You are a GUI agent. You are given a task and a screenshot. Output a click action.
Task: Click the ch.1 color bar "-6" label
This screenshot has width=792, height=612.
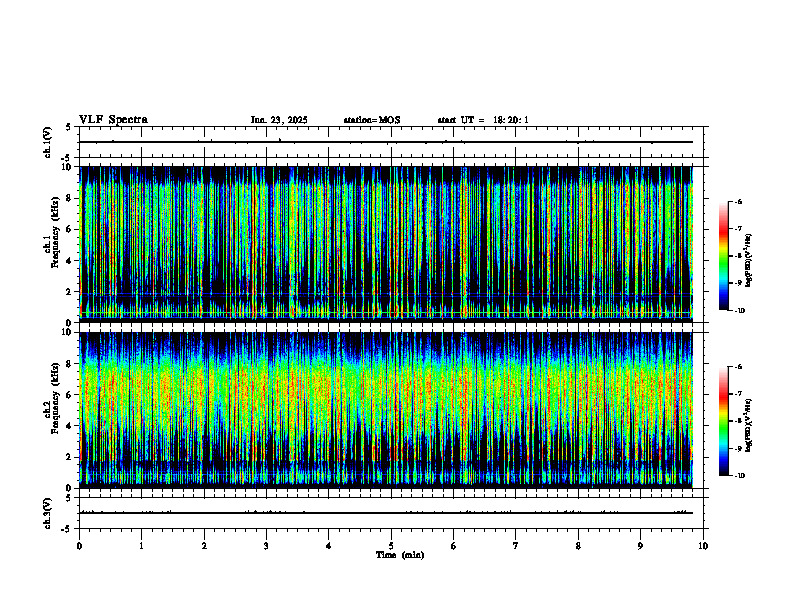point(738,201)
